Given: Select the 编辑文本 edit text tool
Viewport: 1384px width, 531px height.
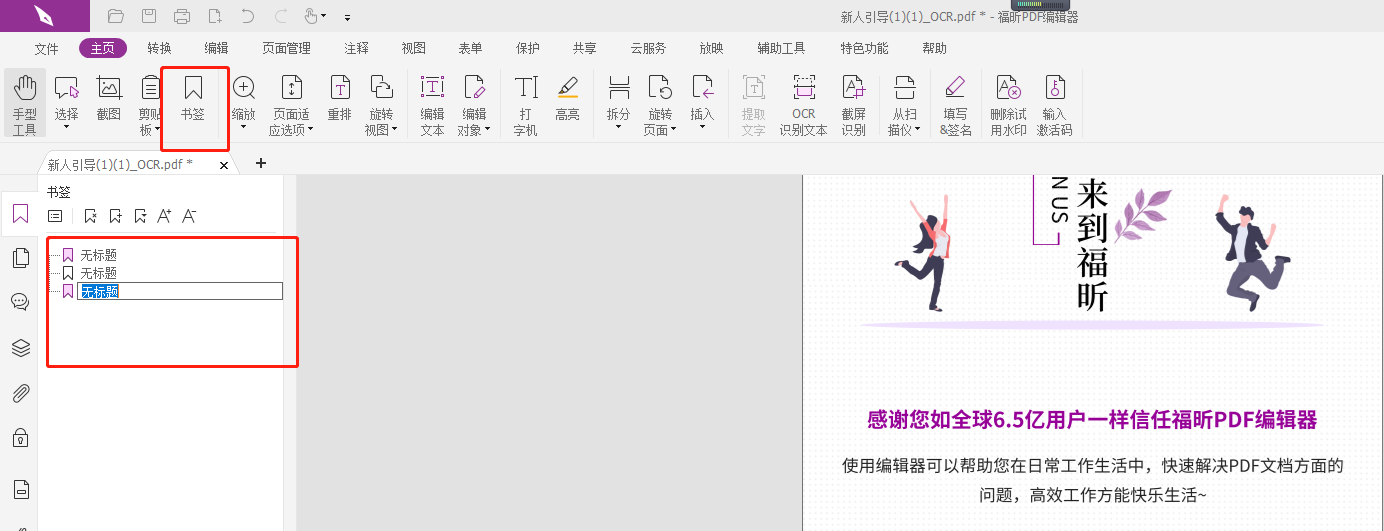Looking at the screenshot, I should (432, 104).
